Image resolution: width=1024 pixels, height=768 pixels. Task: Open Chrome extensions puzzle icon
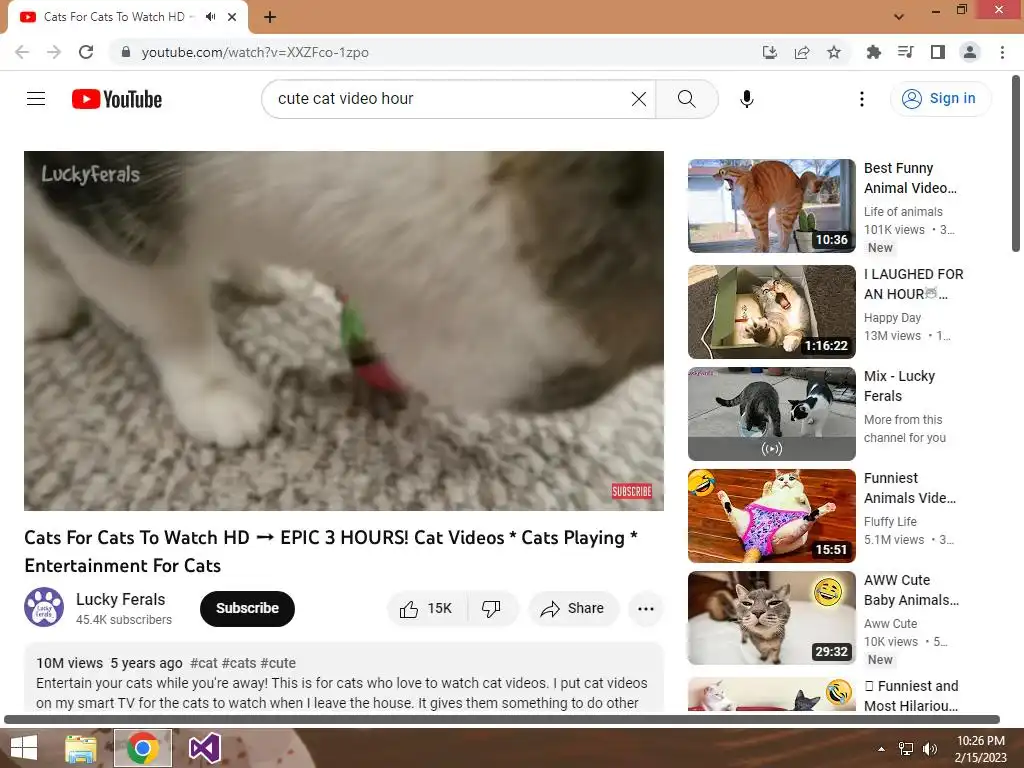873,52
